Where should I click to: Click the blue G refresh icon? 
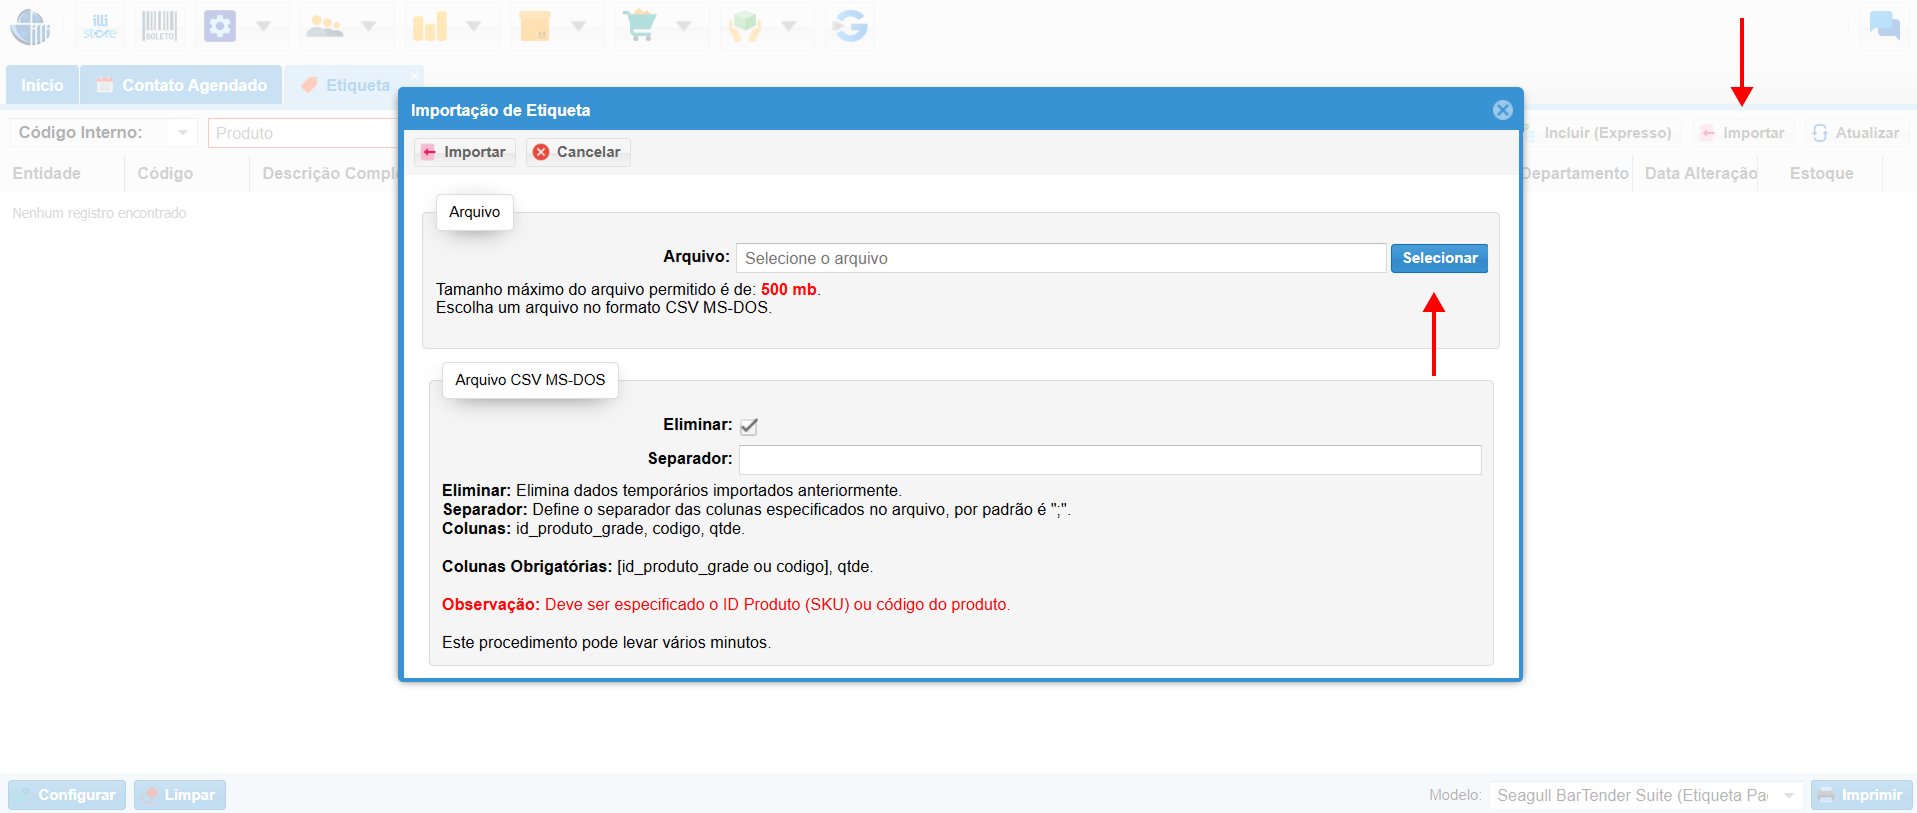point(850,26)
